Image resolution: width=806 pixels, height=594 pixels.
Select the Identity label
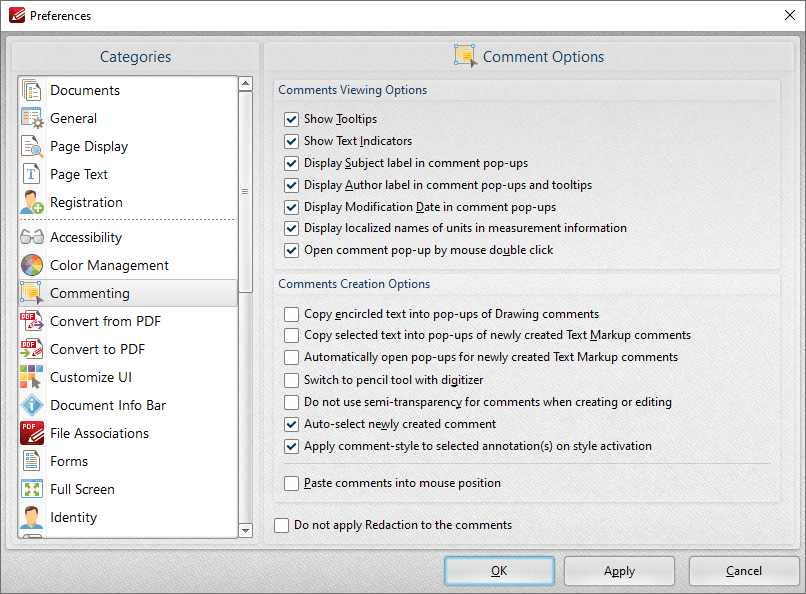click(74, 517)
